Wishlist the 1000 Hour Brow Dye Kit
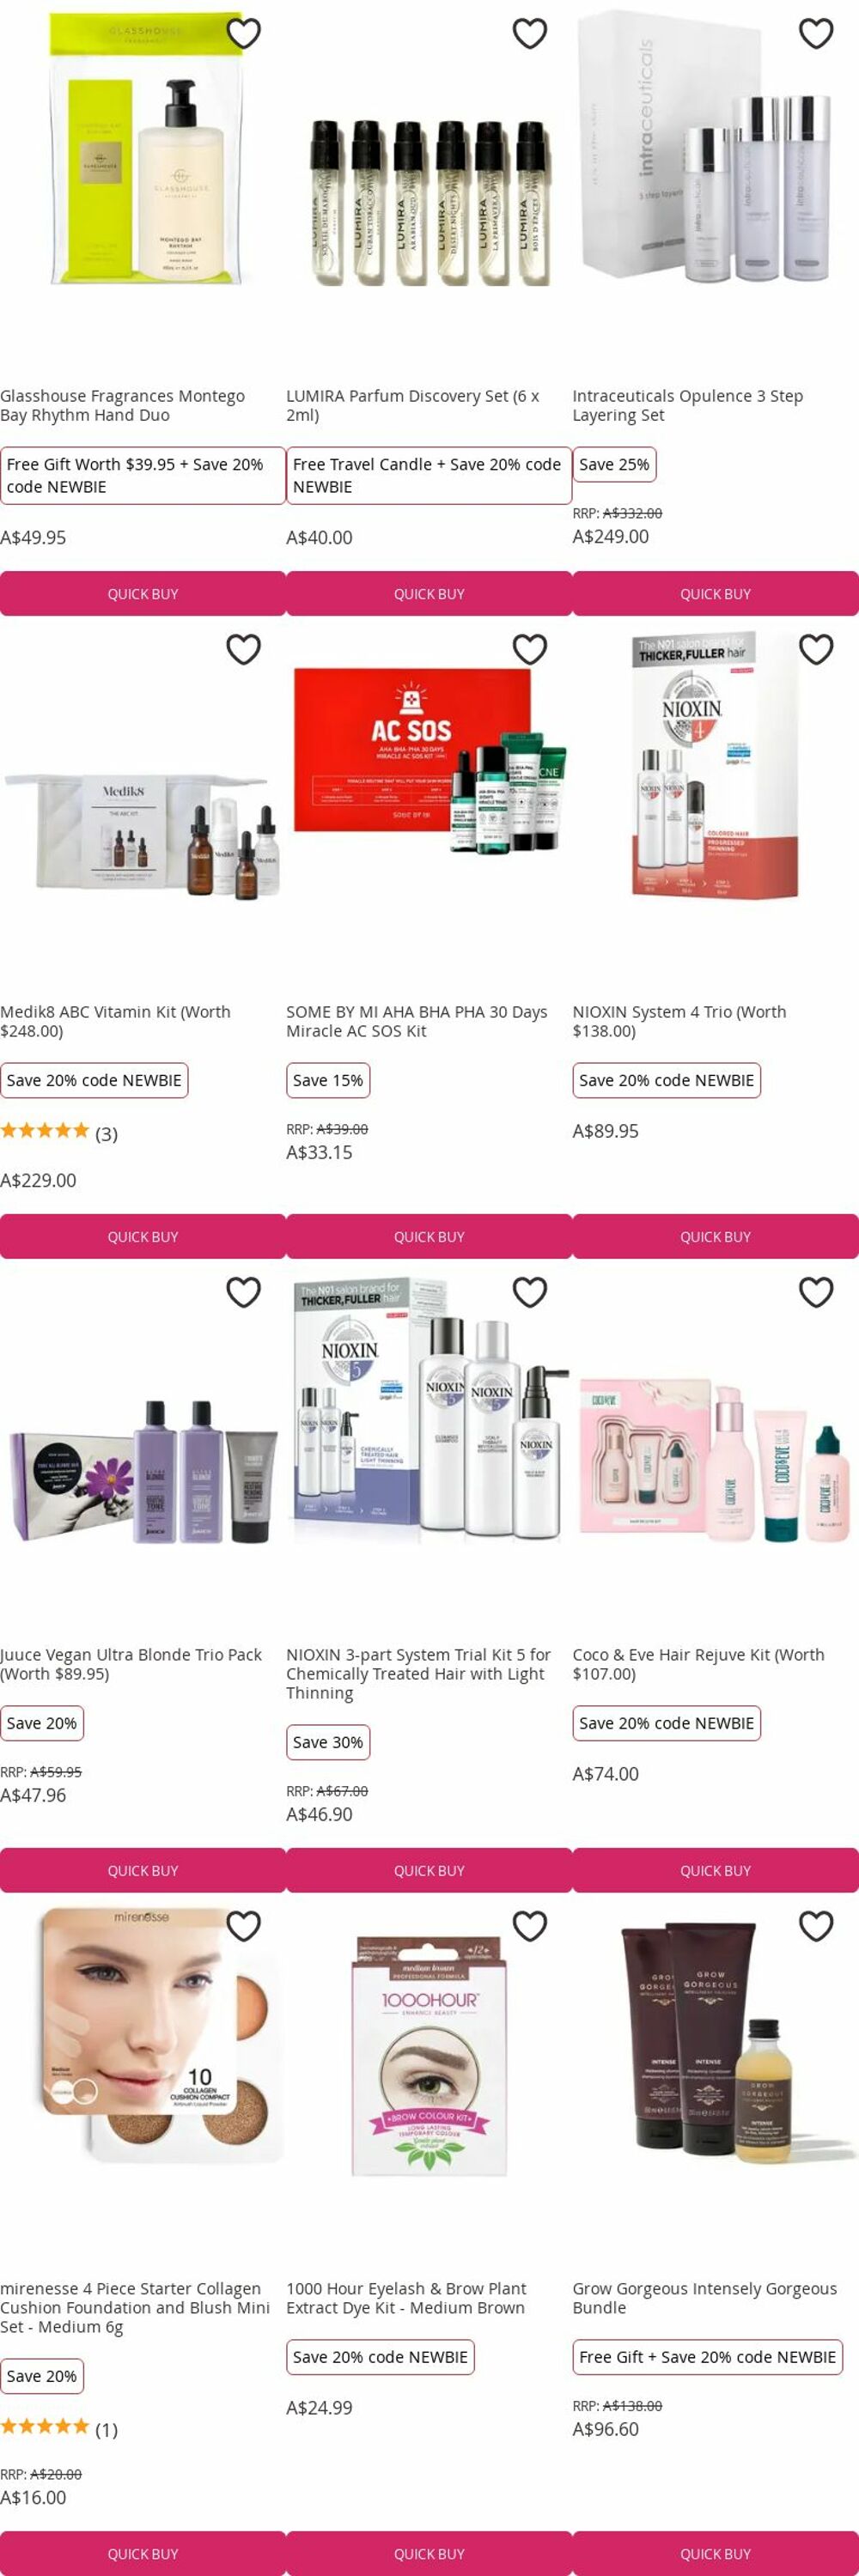 [529, 1926]
